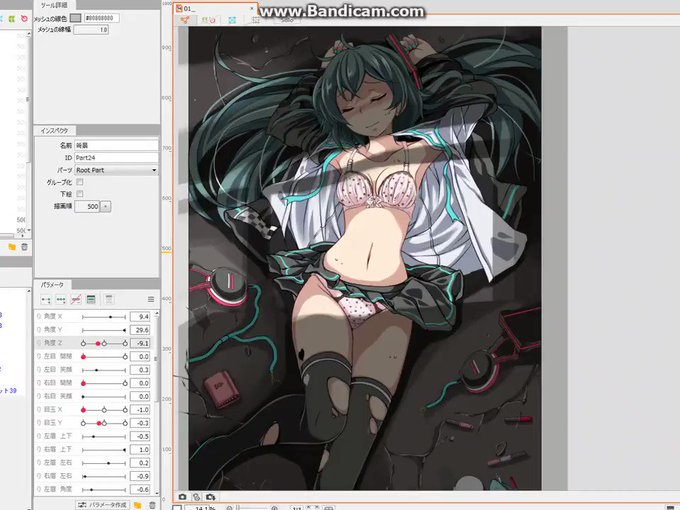Click the green and red icon in the canvas toolbar
The image size is (680, 510).
(x=209, y=20)
